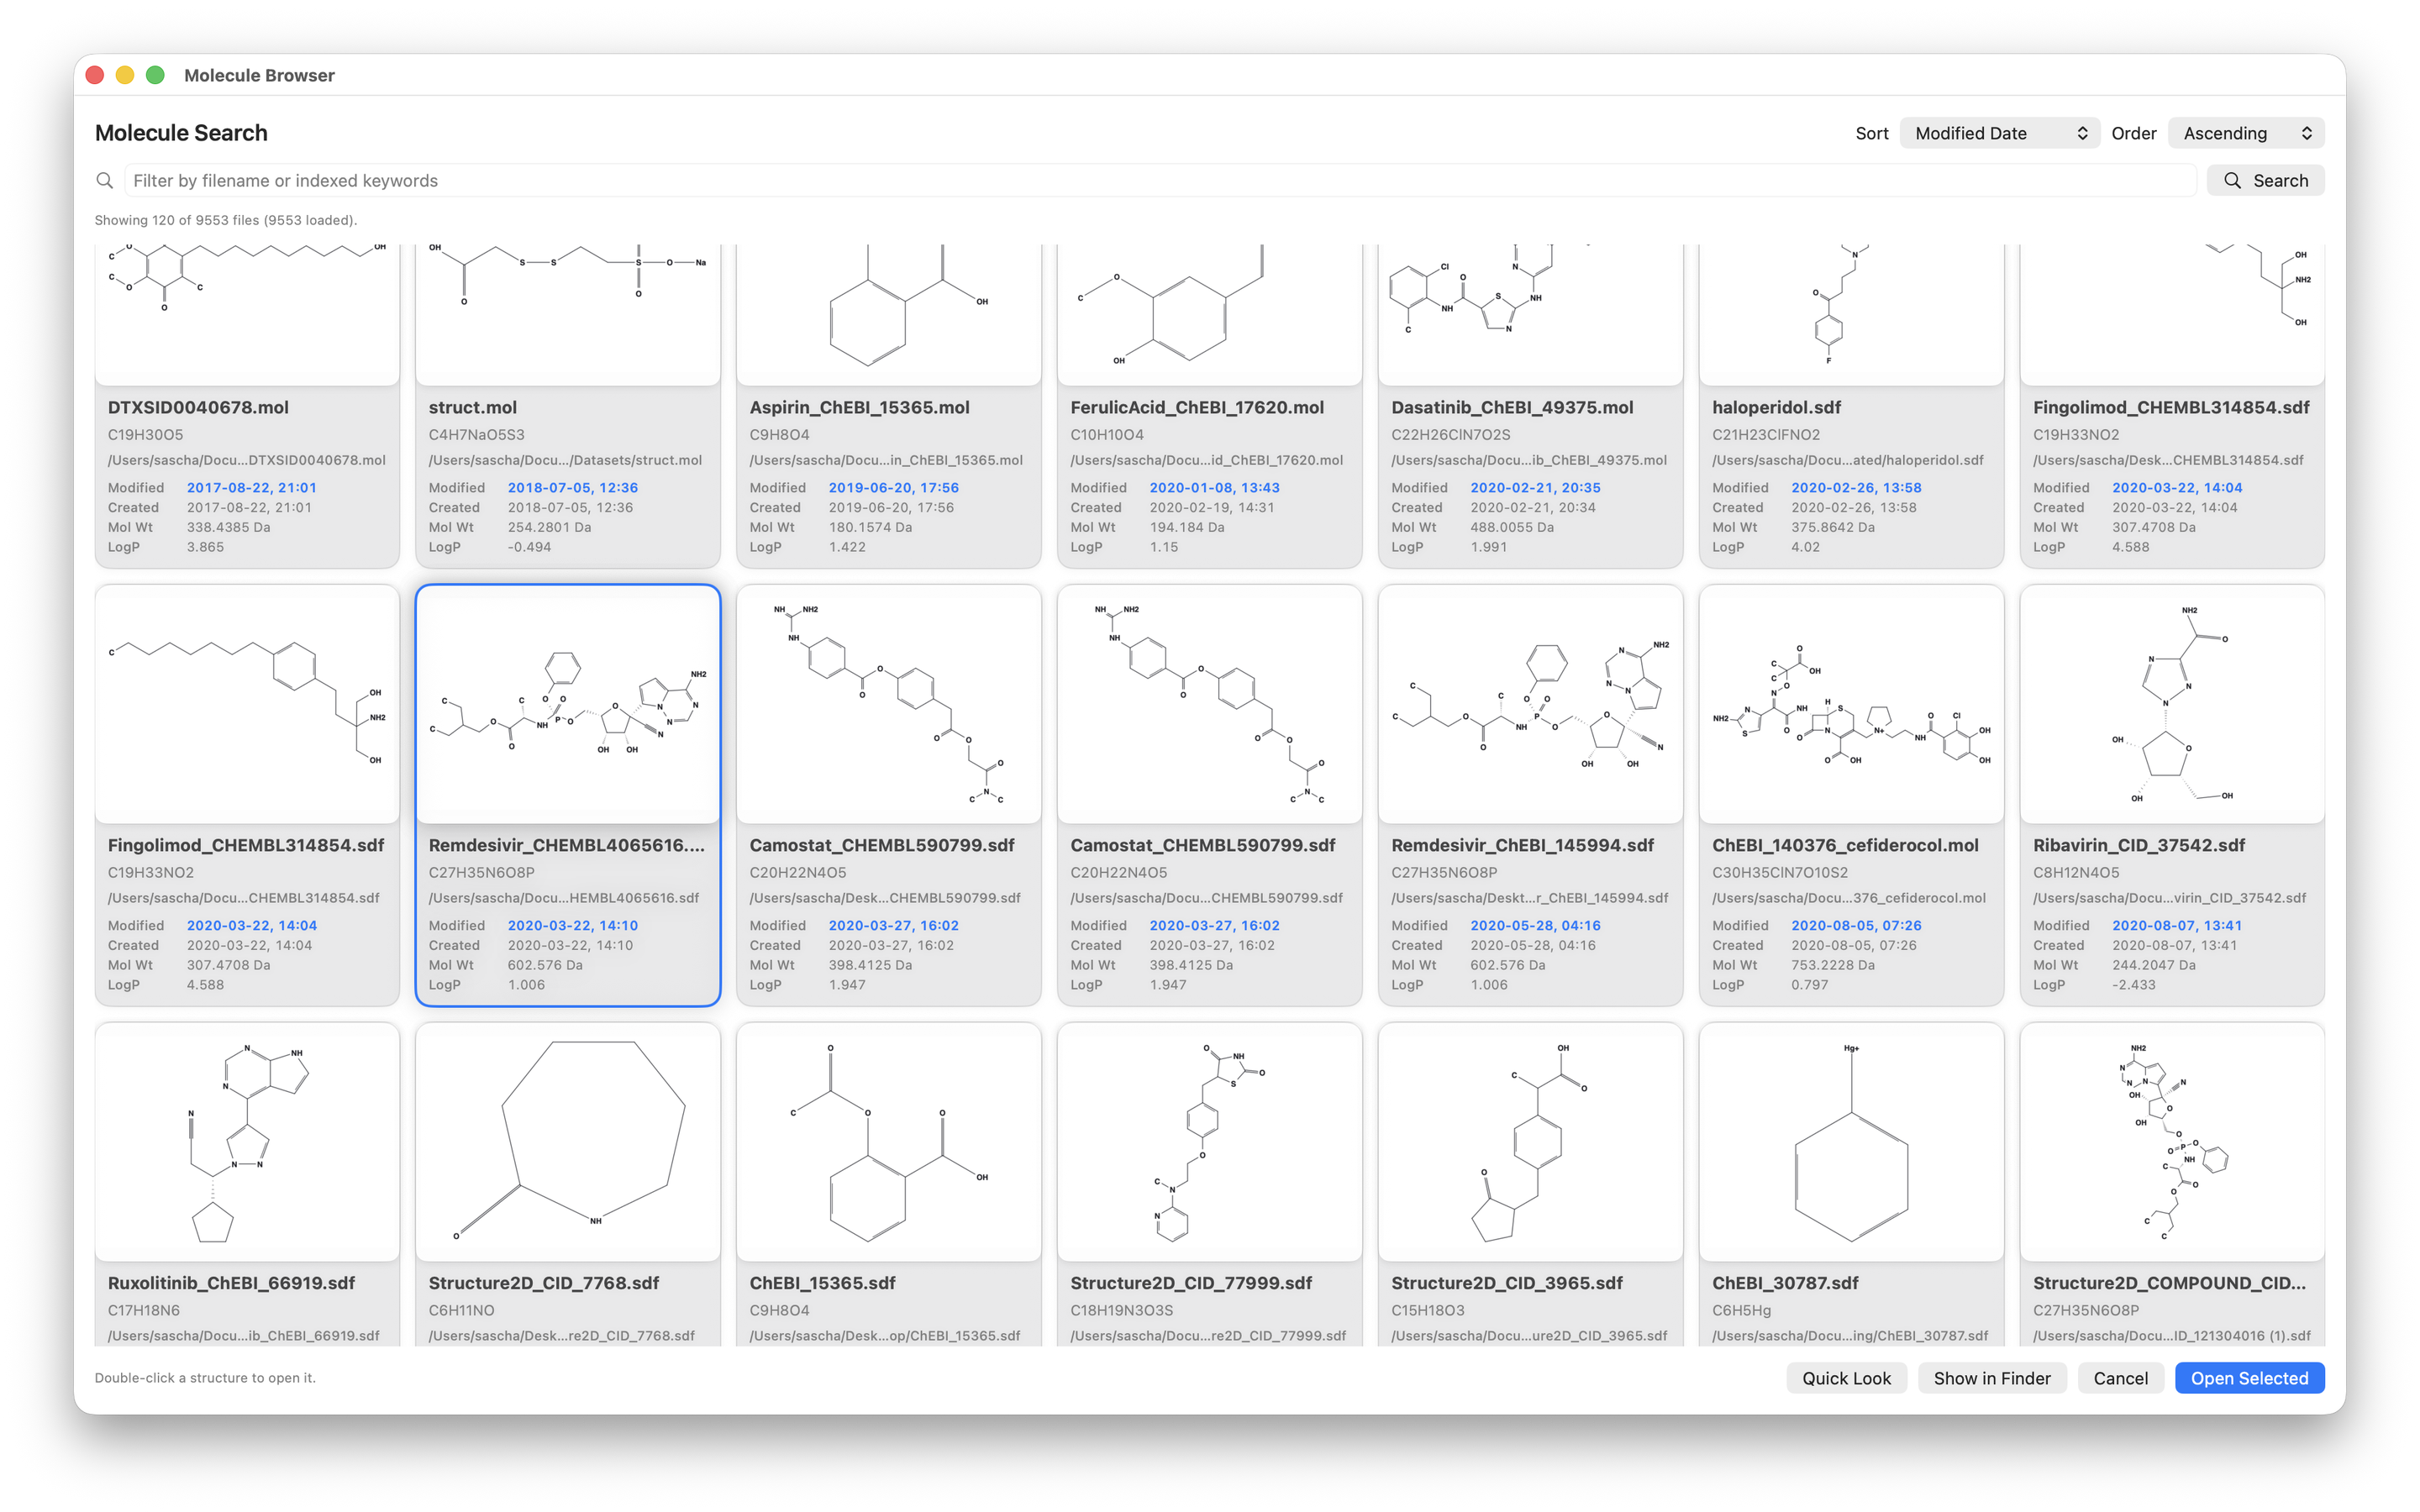Select the Structure2D_CID_7768 caprolactam thumbnail
Viewport: 2420px width, 1512px height.
[567, 1142]
